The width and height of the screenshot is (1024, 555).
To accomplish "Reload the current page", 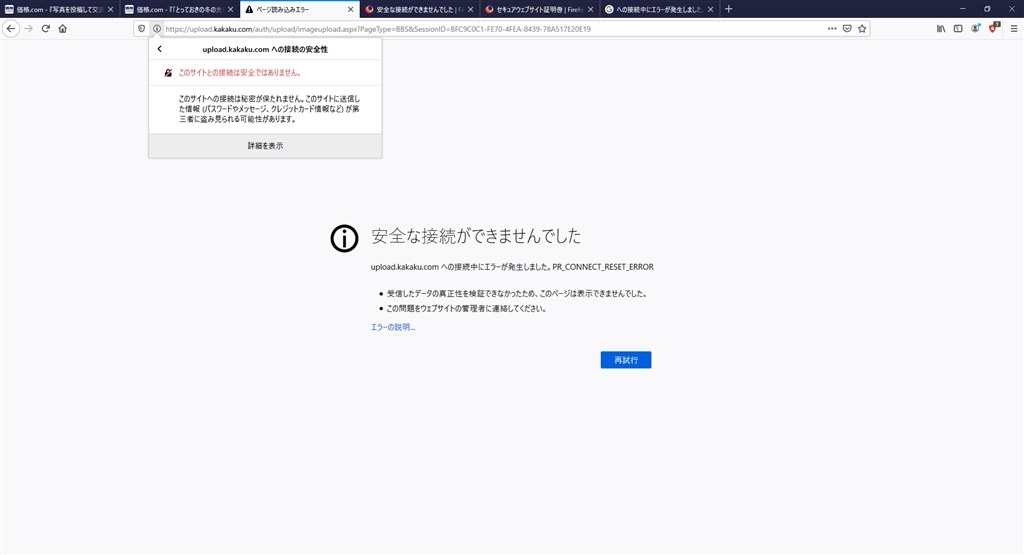I will [x=46, y=29].
